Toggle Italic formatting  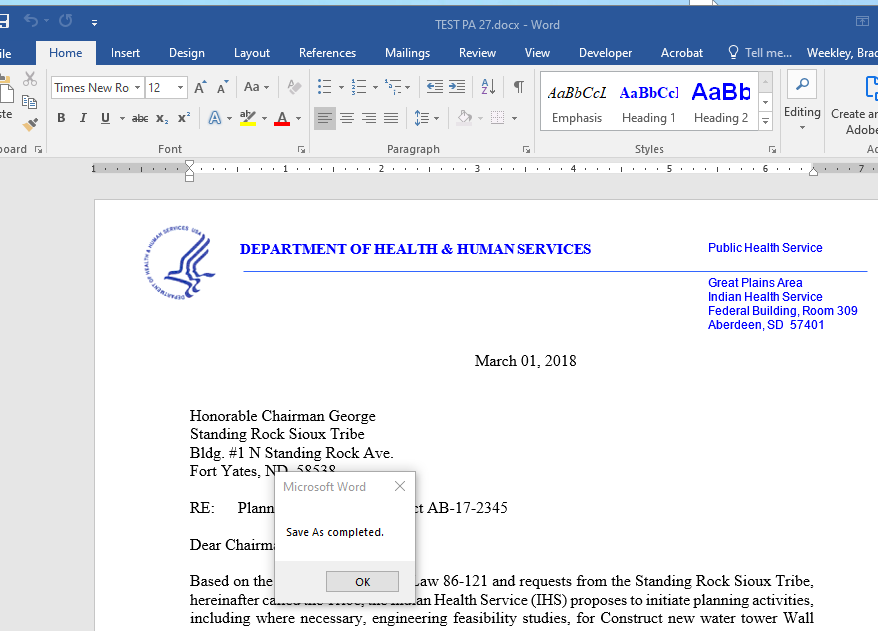83,118
